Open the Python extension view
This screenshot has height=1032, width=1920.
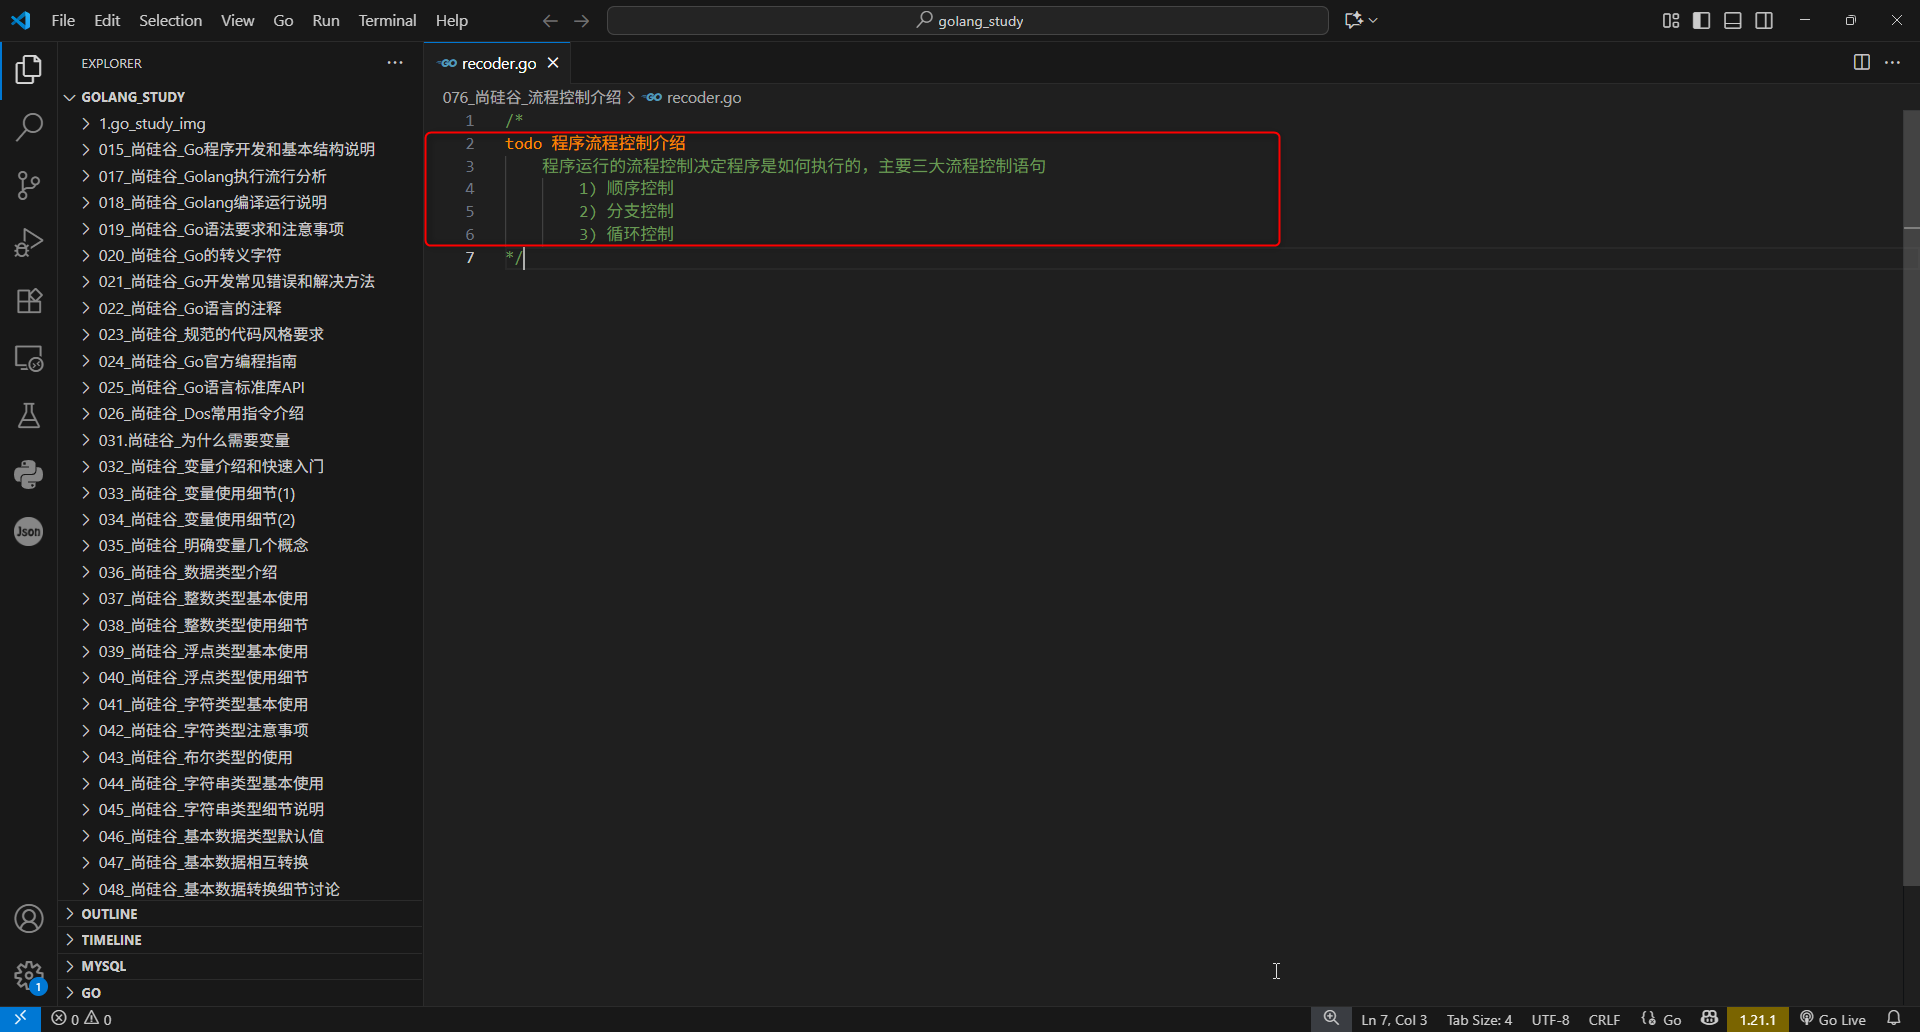pyautogui.click(x=29, y=474)
